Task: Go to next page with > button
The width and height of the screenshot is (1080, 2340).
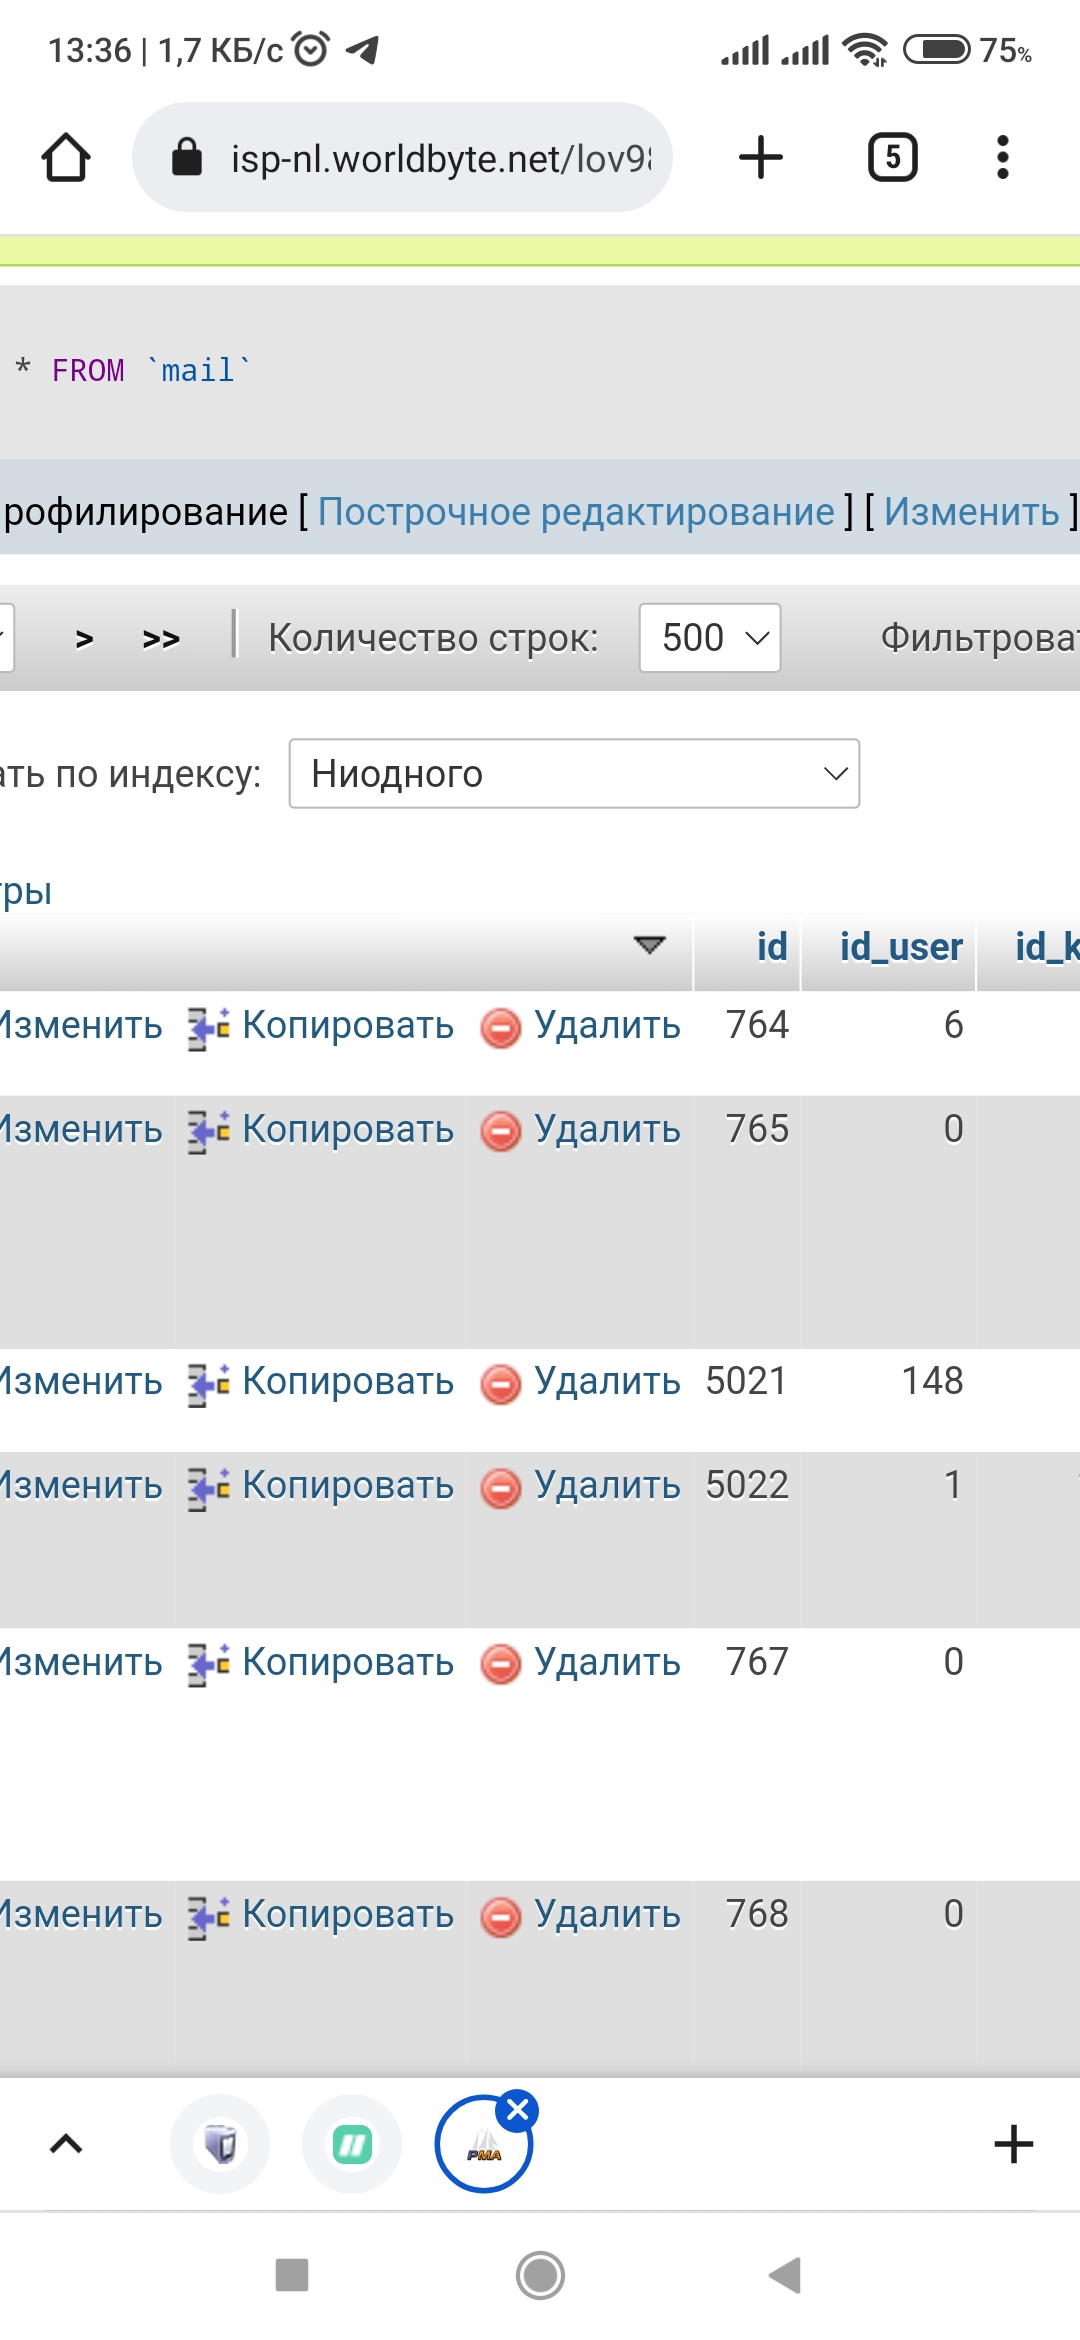Action: tap(85, 638)
